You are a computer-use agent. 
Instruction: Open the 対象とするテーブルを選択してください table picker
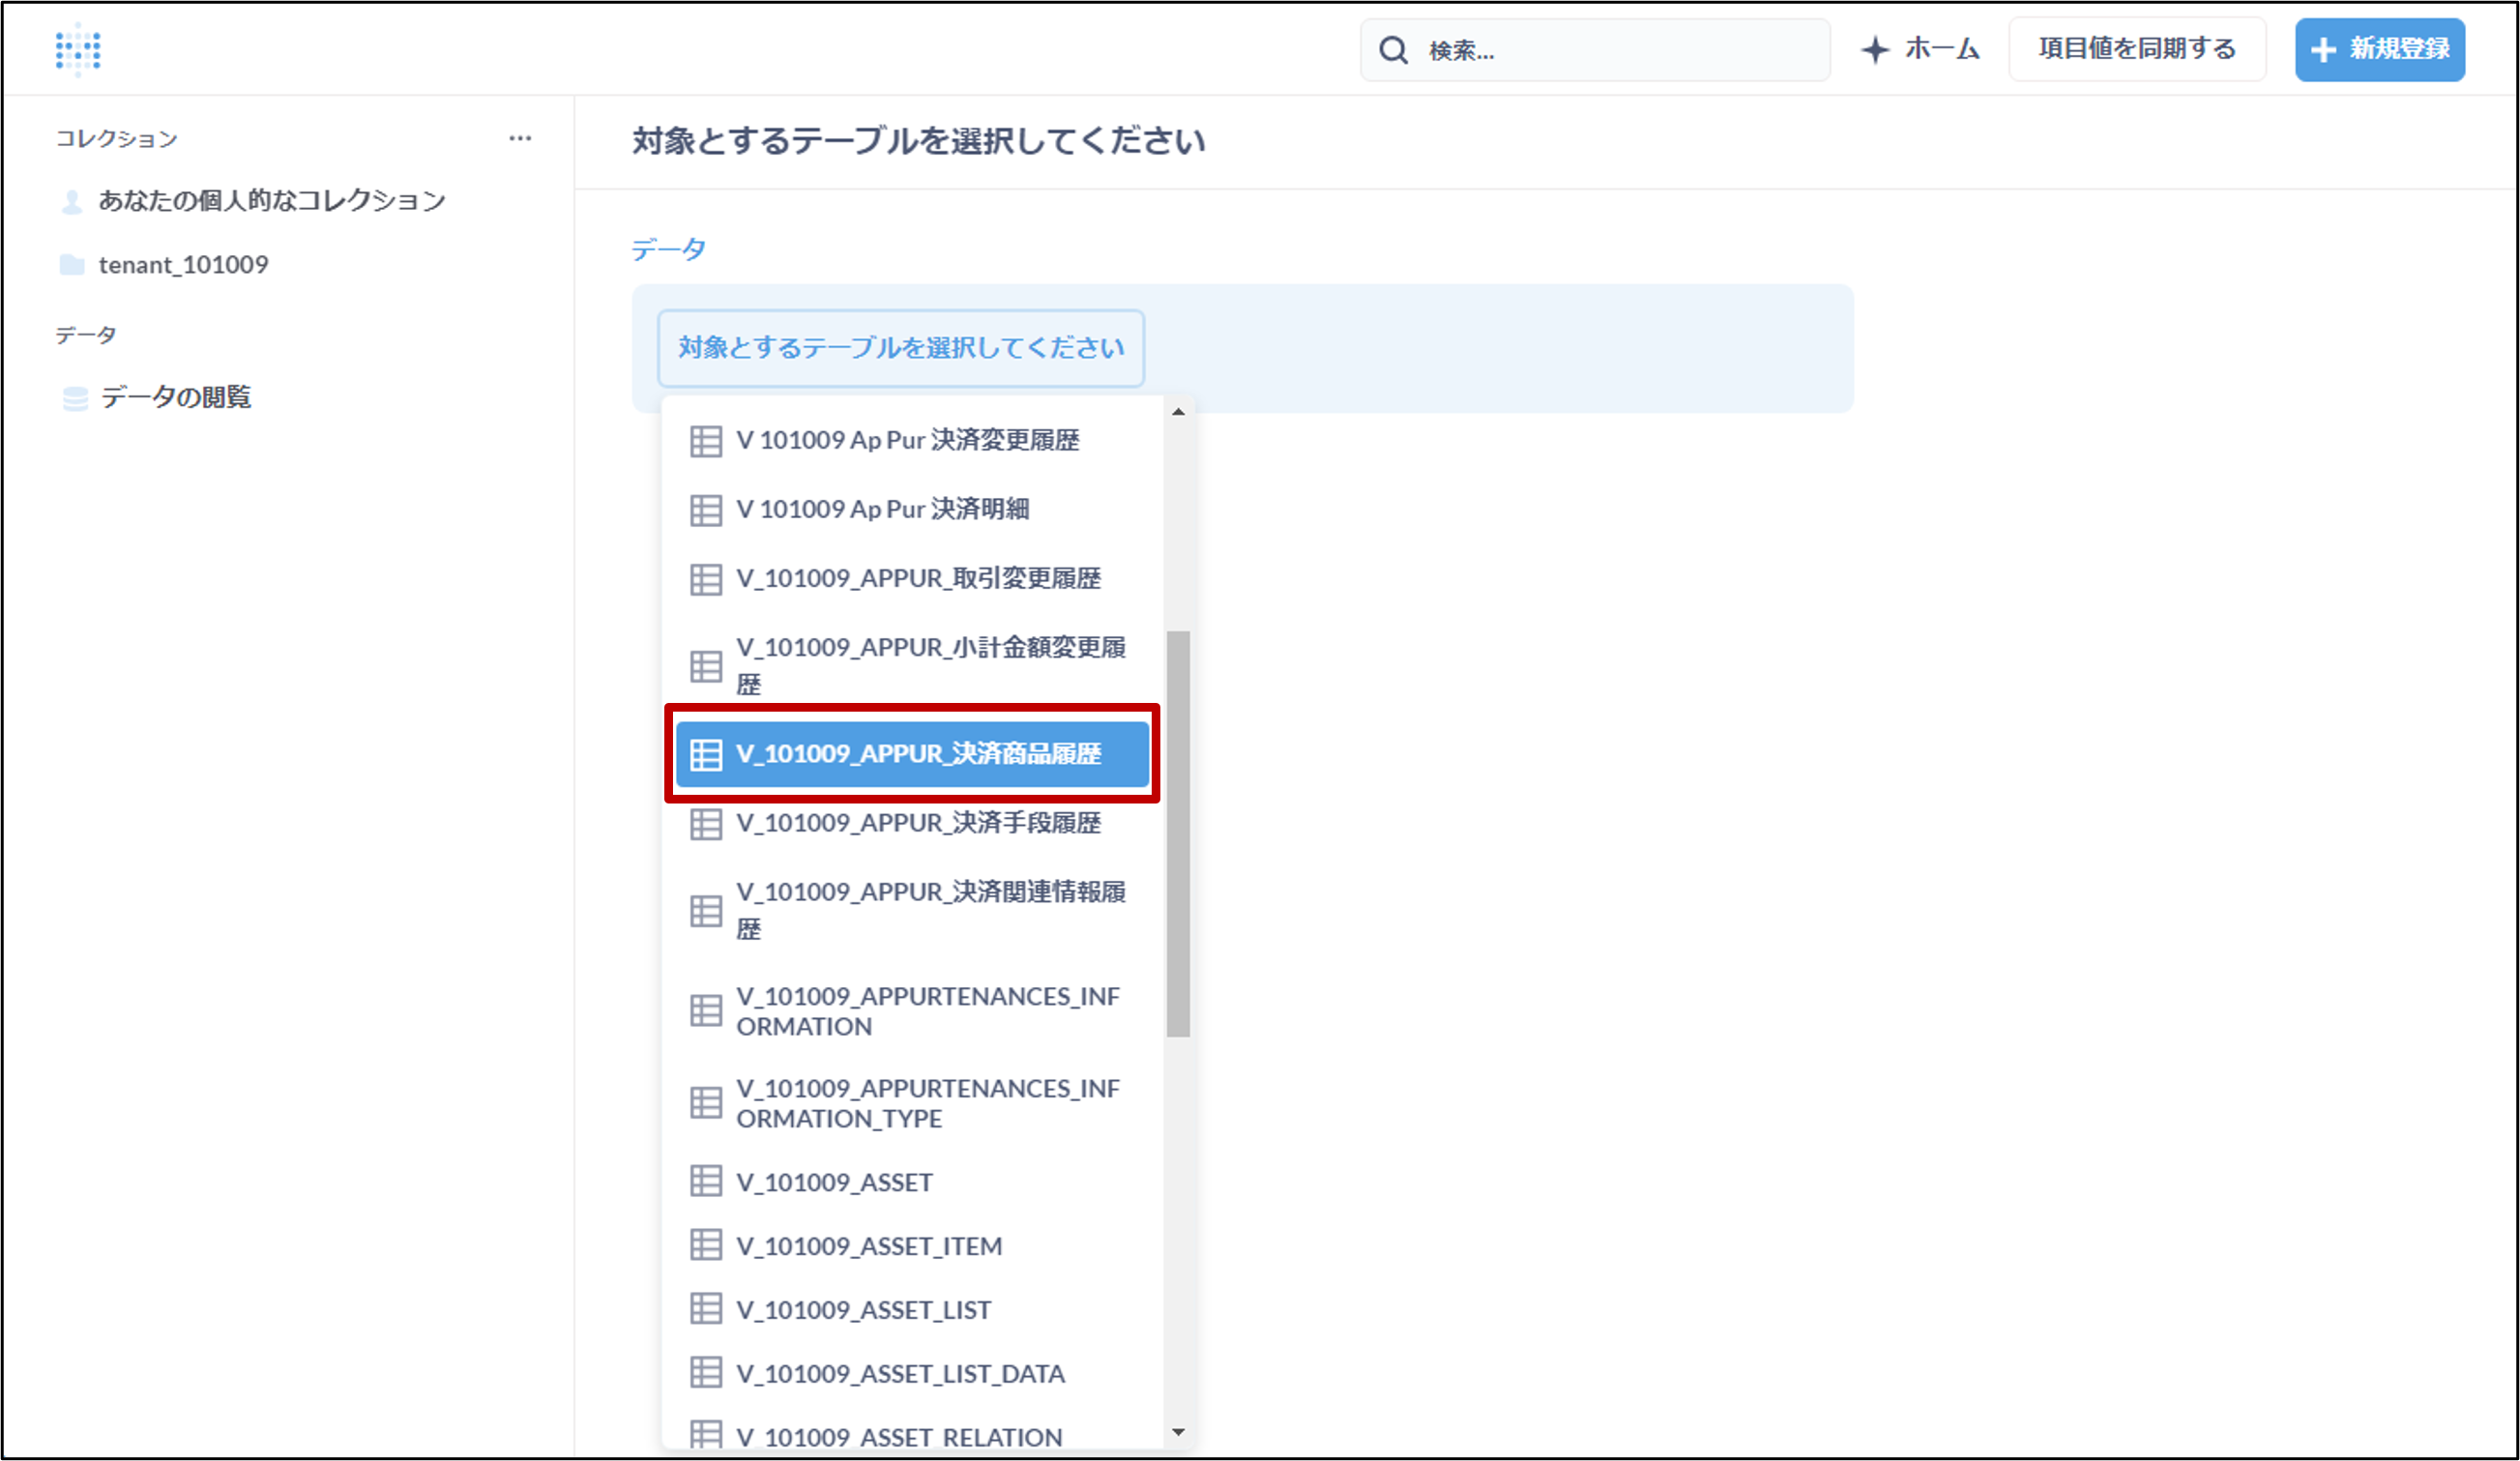(900, 348)
